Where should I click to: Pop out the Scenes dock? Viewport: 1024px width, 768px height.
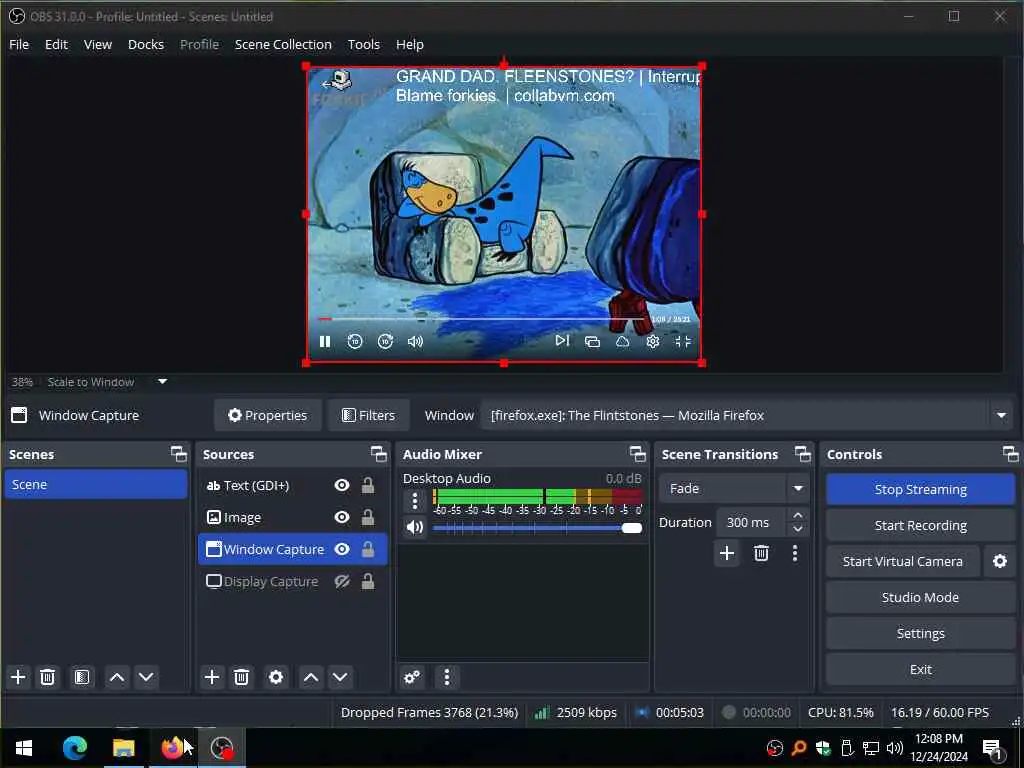tap(178, 454)
